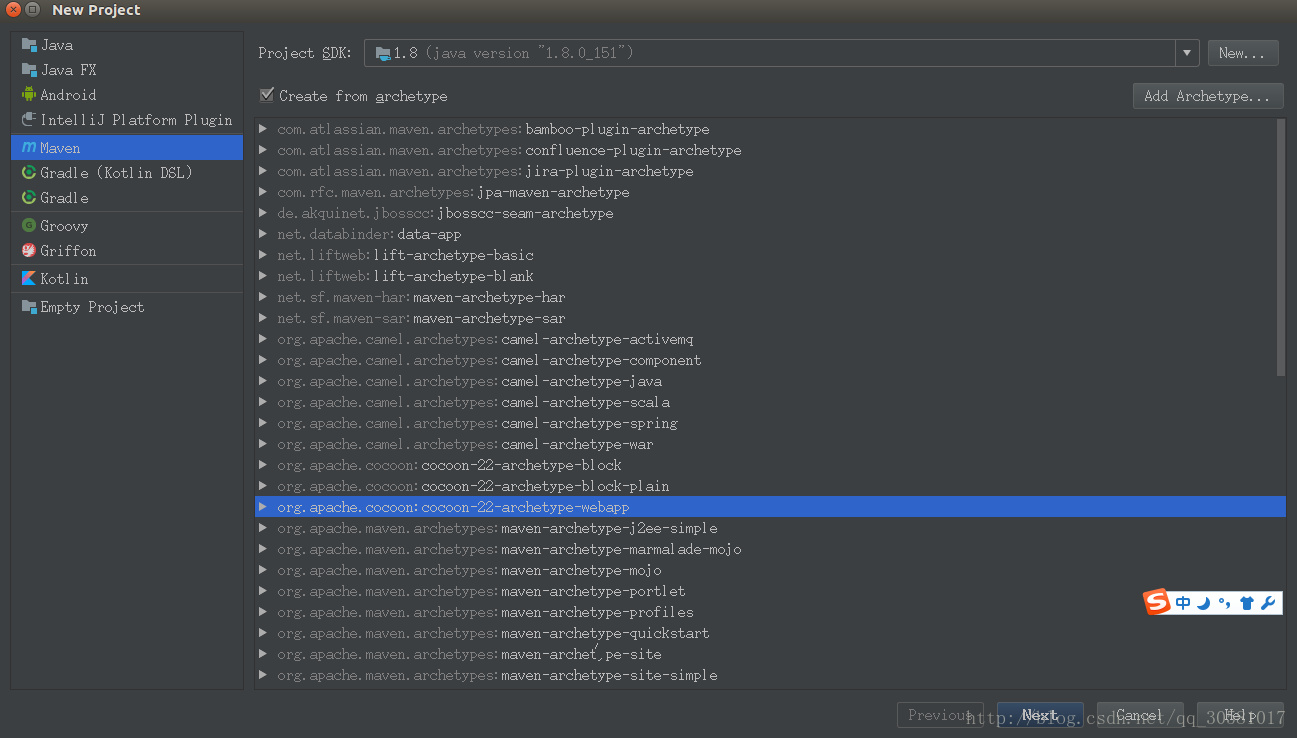This screenshot has width=1297, height=738.
Task: Click the Help button
Action: tap(1240, 715)
